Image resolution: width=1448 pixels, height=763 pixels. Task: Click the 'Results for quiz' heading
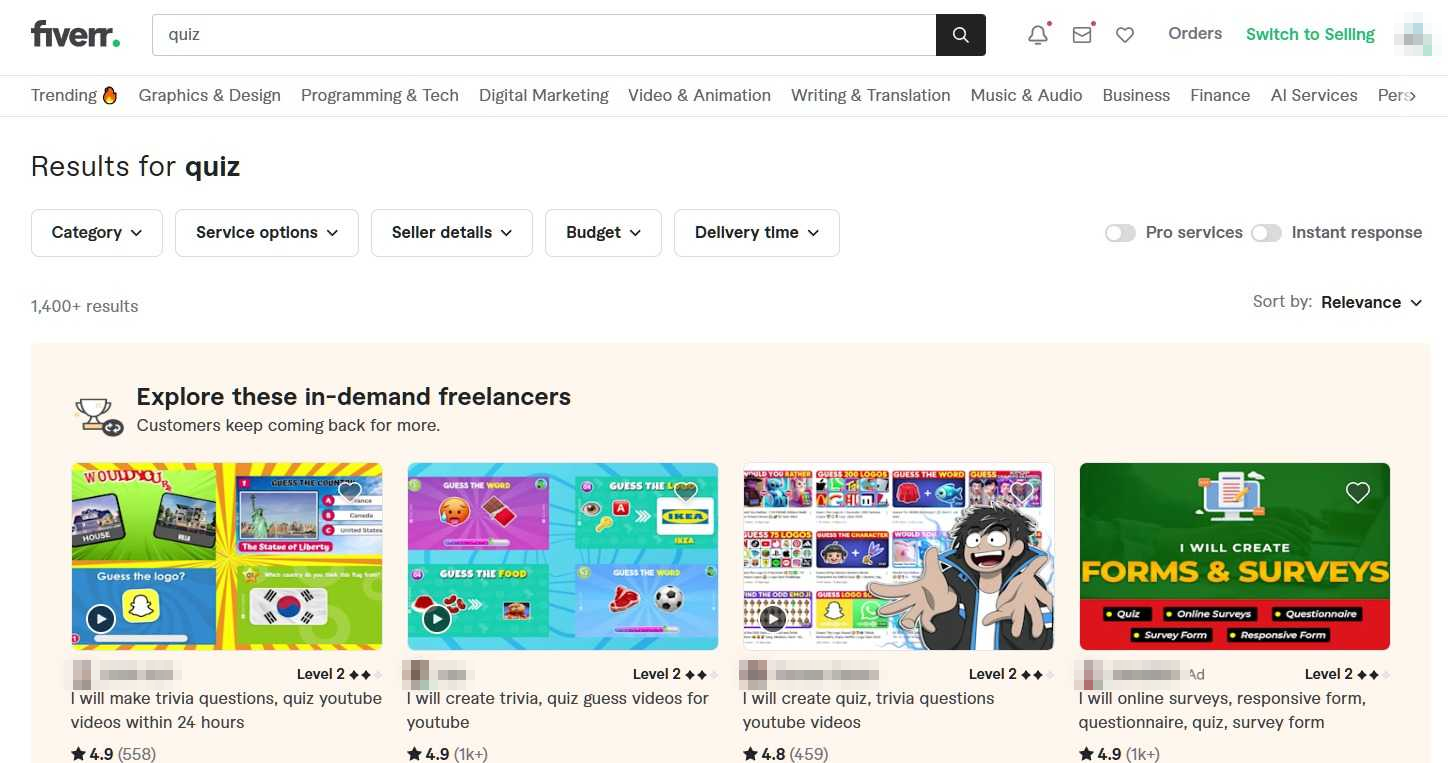point(135,166)
